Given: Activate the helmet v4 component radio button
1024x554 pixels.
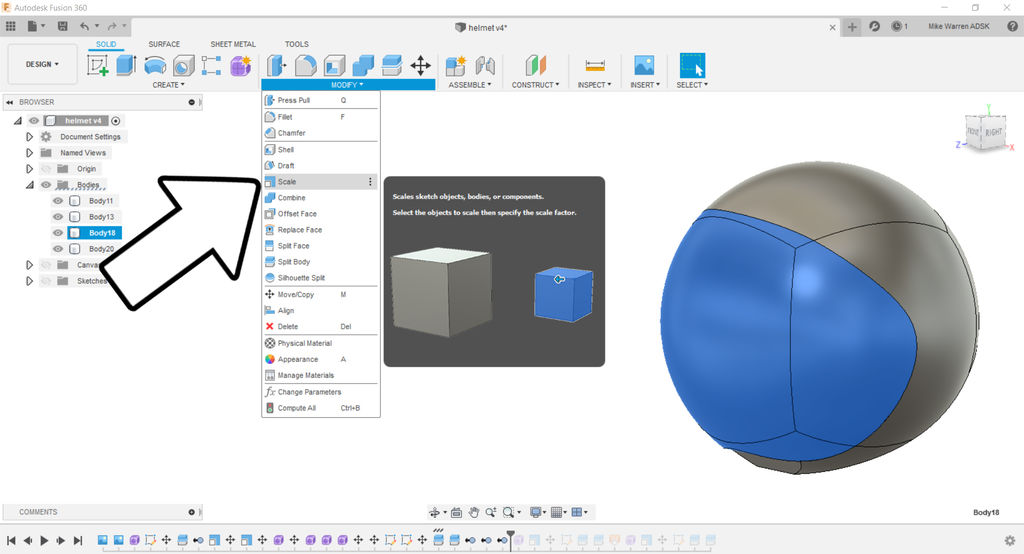Looking at the screenshot, I should pyautogui.click(x=116, y=121).
